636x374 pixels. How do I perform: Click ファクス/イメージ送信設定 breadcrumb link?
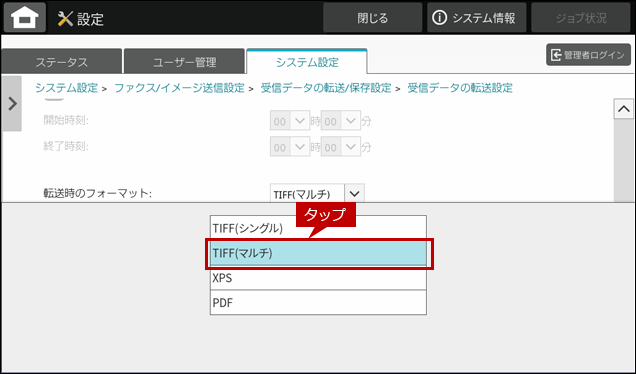[179, 88]
